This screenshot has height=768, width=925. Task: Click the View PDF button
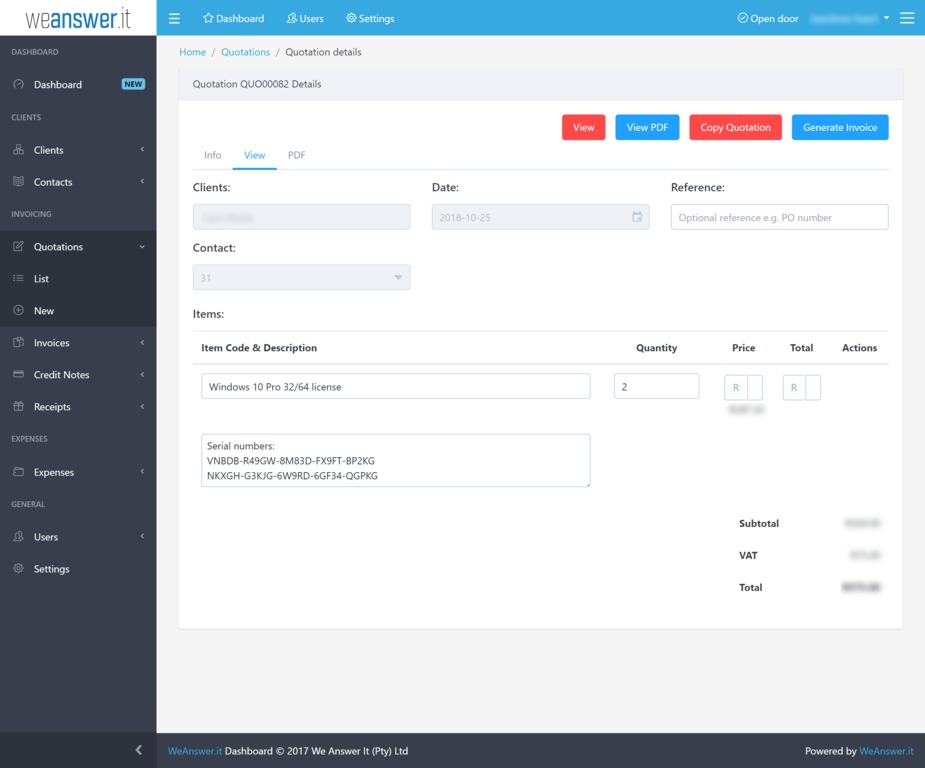tap(647, 127)
